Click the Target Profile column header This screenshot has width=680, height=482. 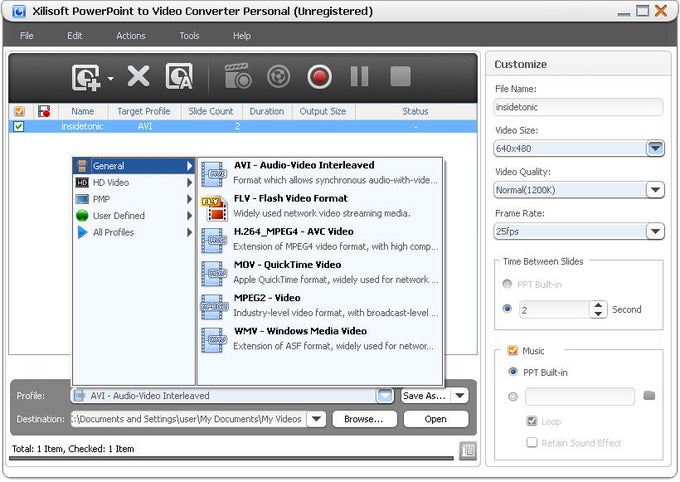144,111
